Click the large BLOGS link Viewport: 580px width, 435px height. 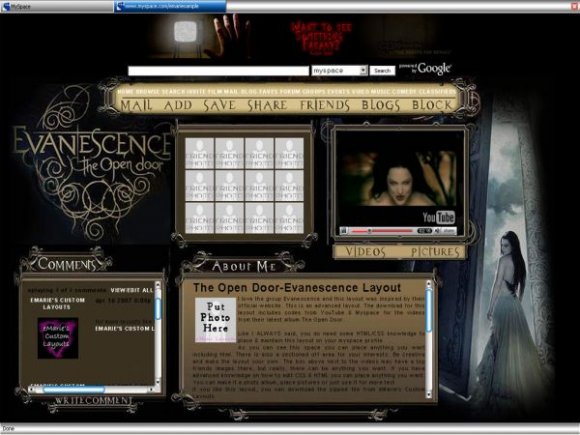(381, 105)
